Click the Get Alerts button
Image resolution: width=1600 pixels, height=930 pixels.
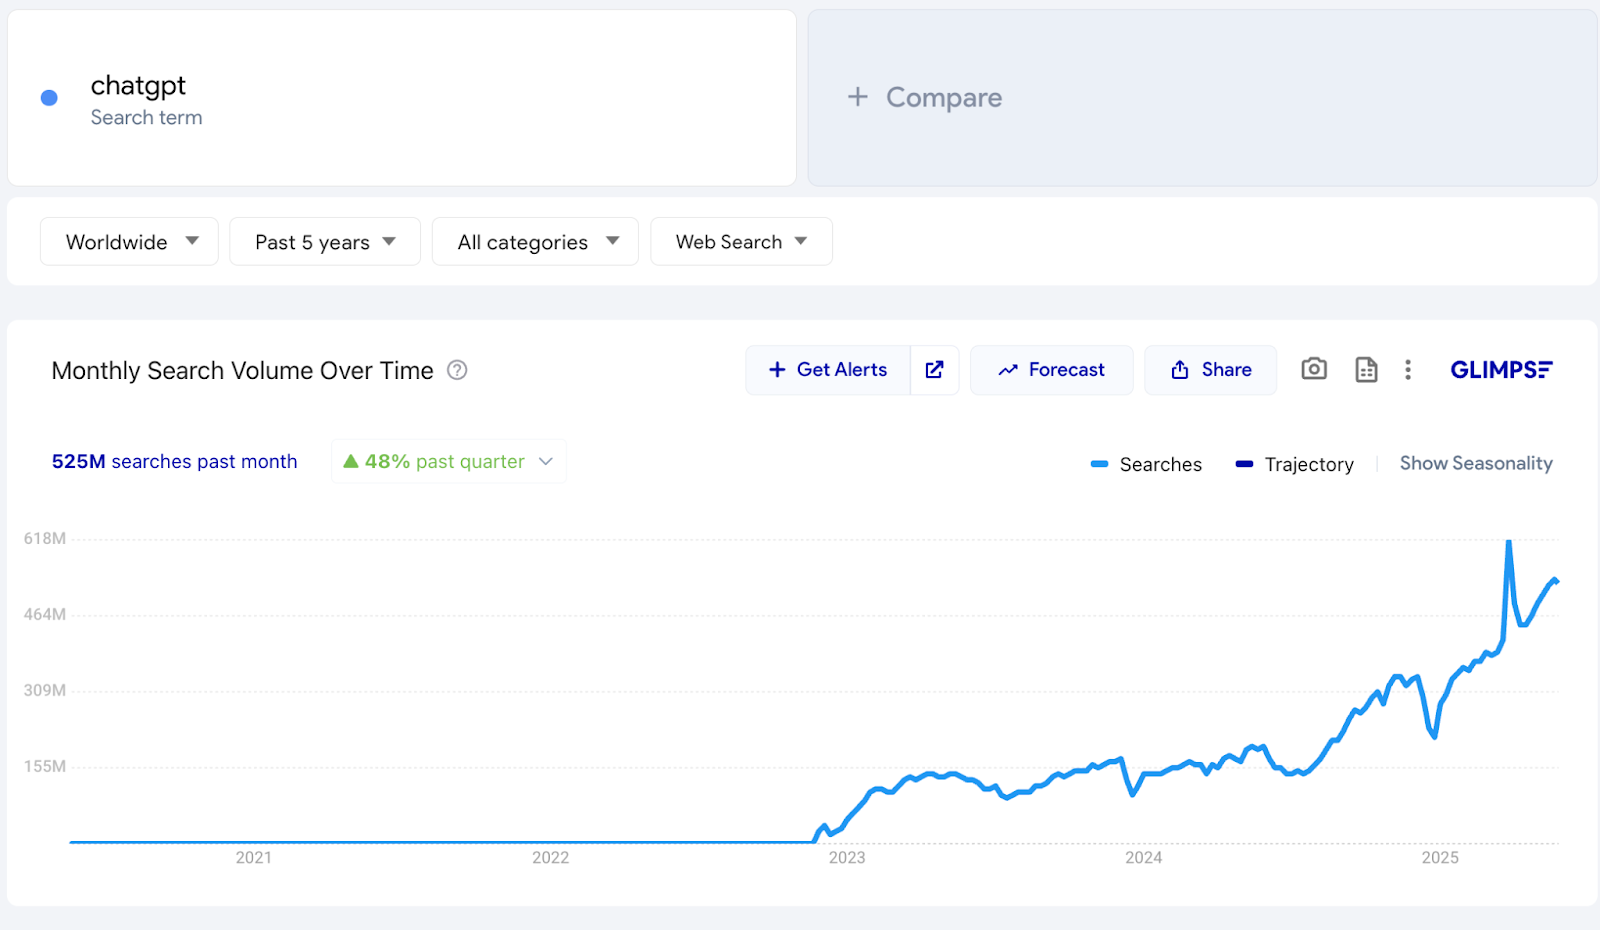tap(828, 369)
